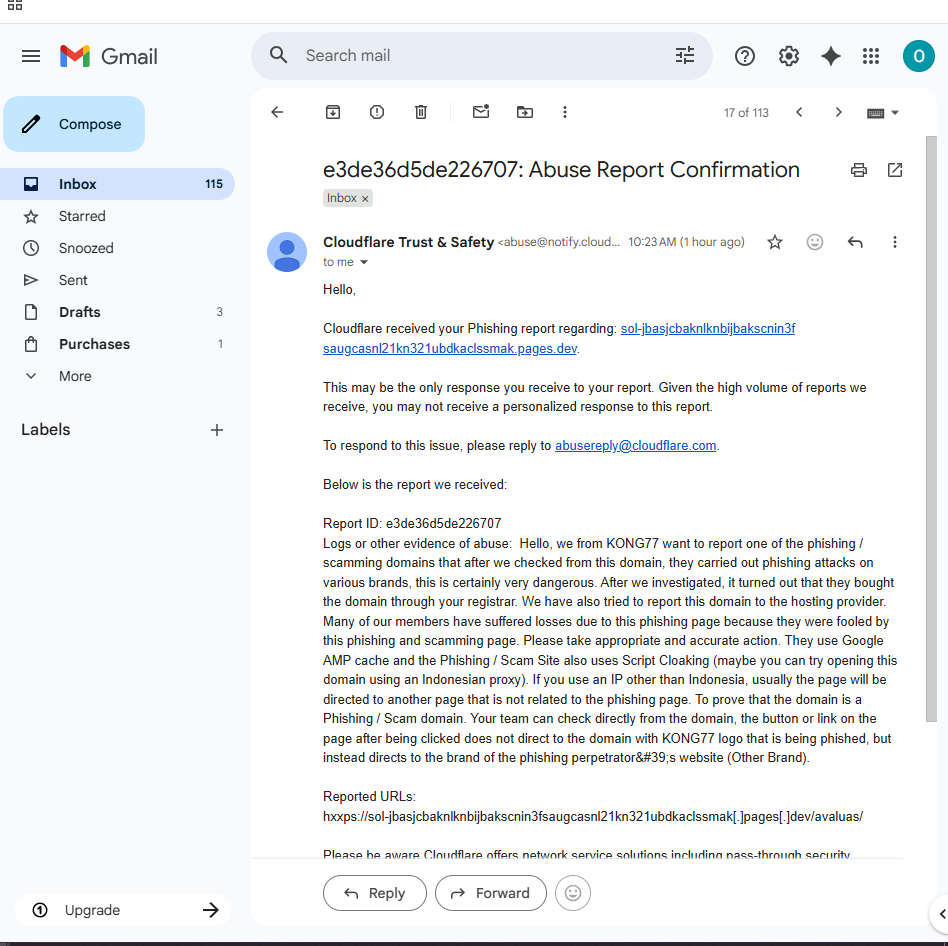This screenshot has height=946, width=948.
Task: Go back to inbox arrow
Action: (x=277, y=112)
